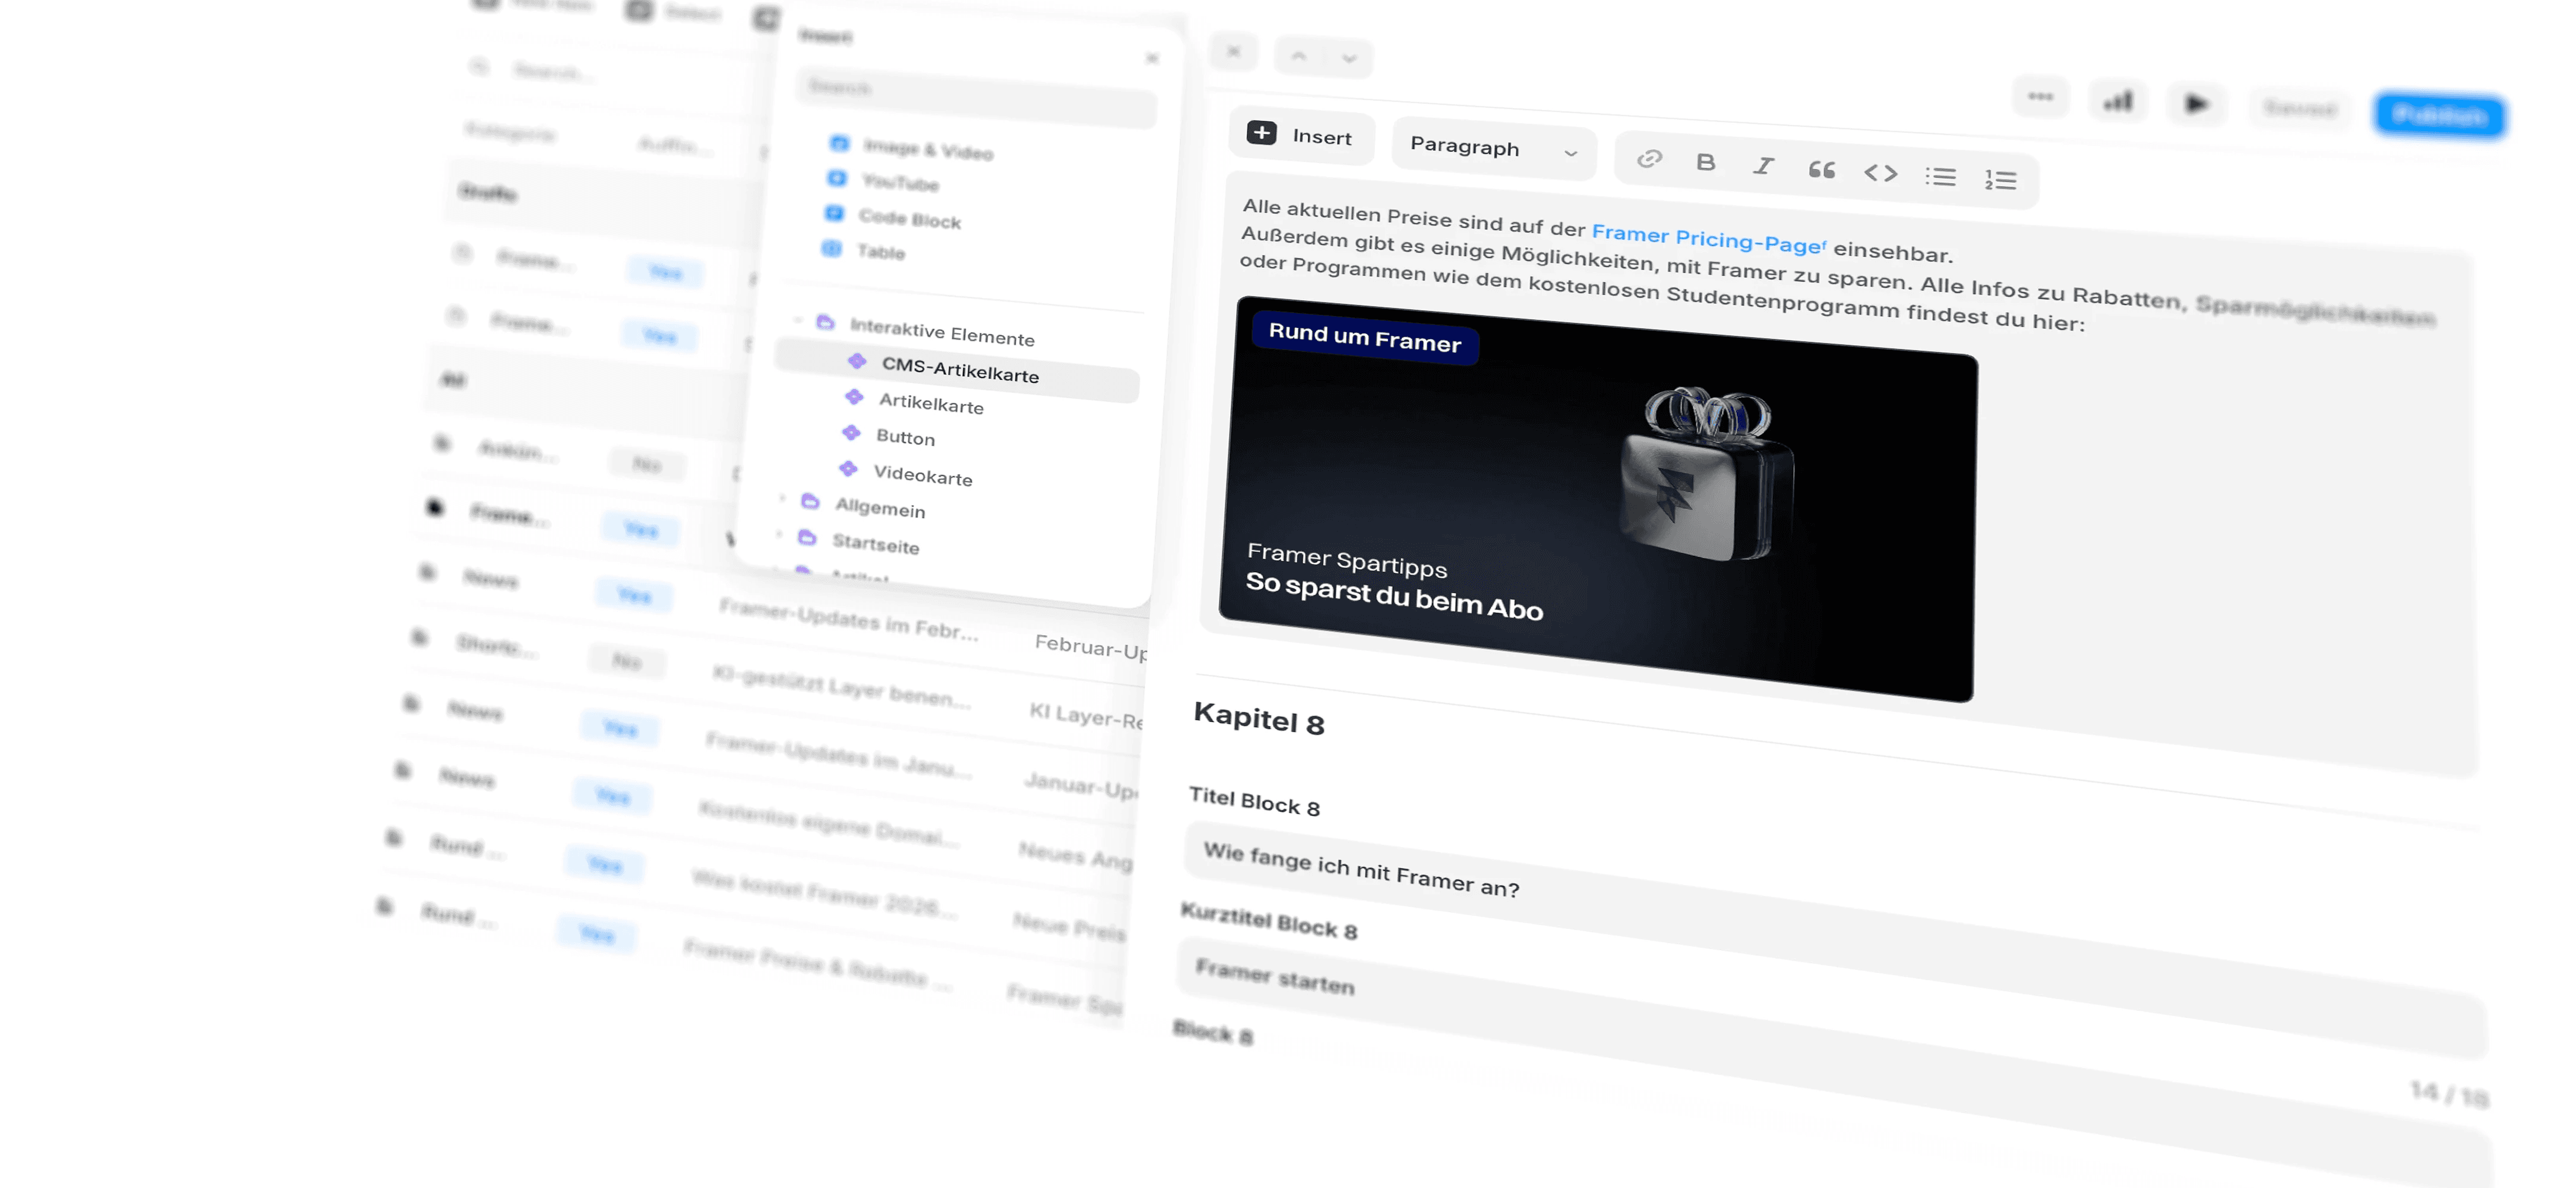Apply blockquote formatting
The height and width of the screenshot is (1188, 2576).
[1821, 170]
